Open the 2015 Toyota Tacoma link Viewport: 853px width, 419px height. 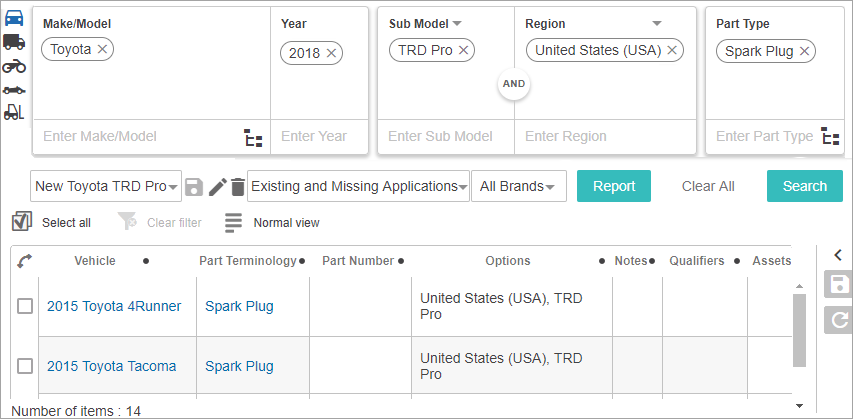112,366
